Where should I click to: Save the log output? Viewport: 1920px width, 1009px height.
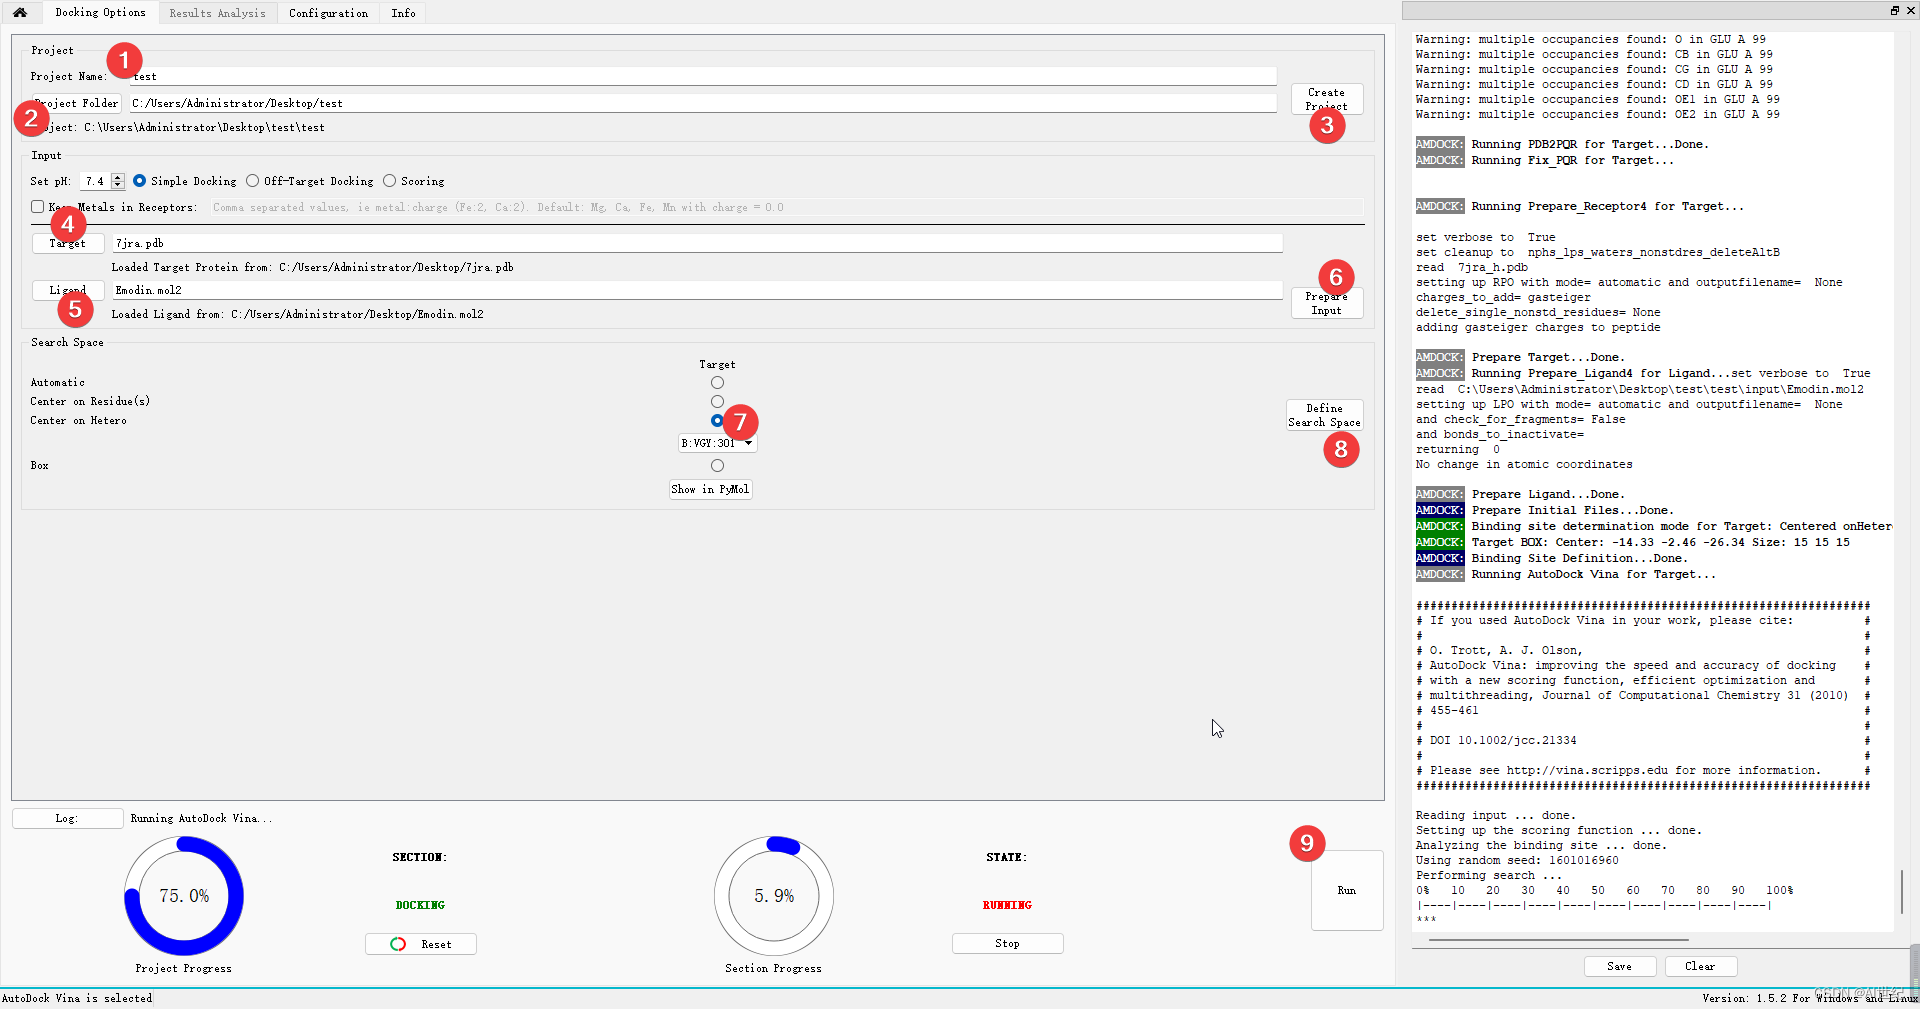[x=1620, y=966]
